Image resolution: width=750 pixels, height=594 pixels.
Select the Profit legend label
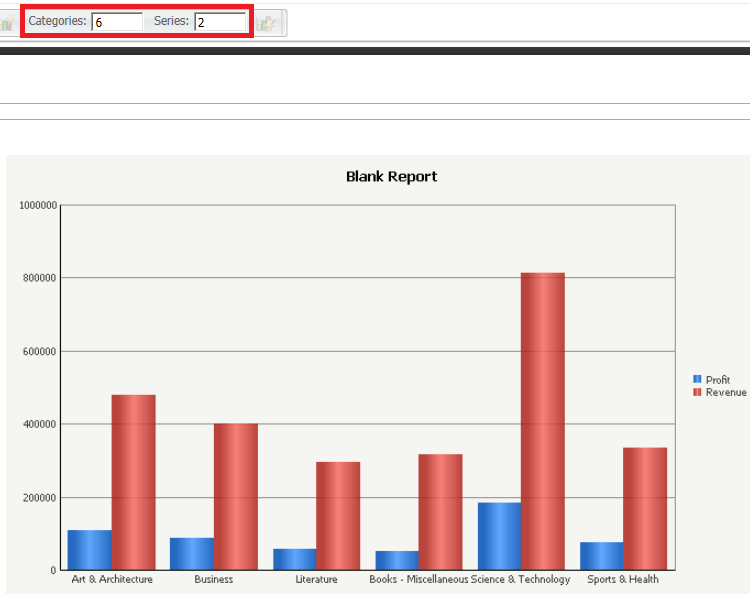tap(717, 380)
